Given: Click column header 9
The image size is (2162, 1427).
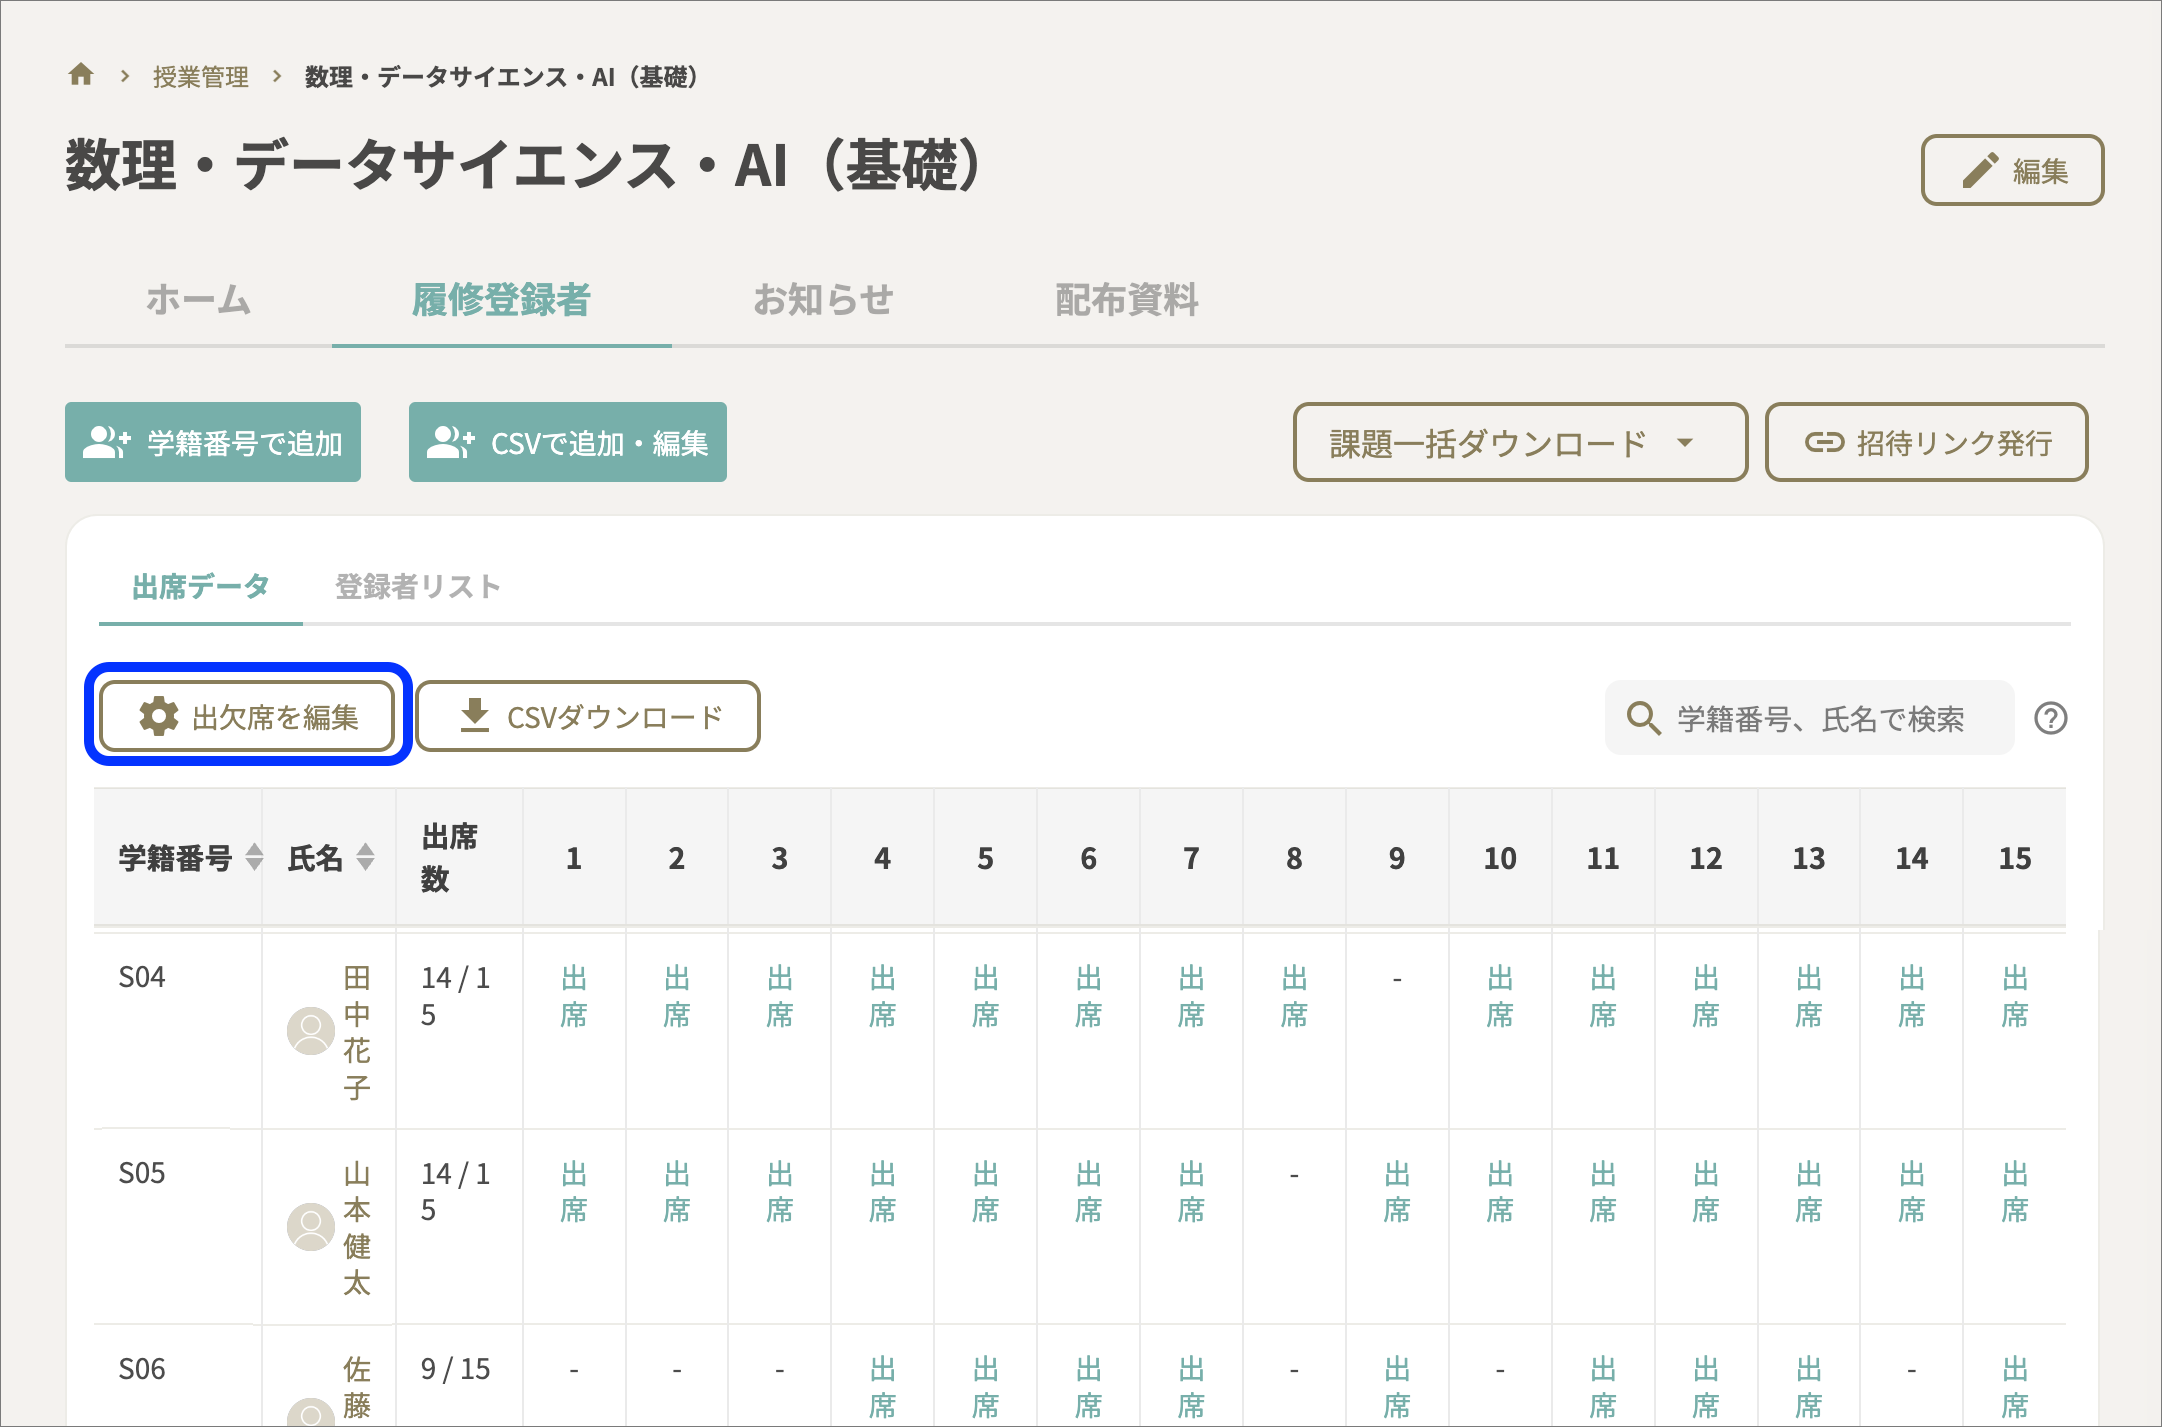Looking at the screenshot, I should tap(1397, 858).
